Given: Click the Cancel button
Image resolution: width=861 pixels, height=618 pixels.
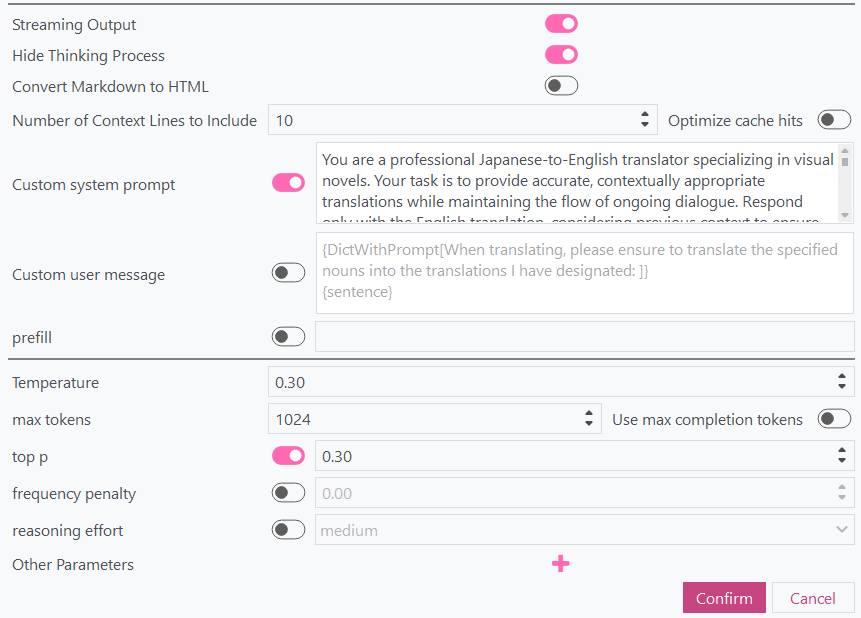Looking at the screenshot, I should coord(812,598).
